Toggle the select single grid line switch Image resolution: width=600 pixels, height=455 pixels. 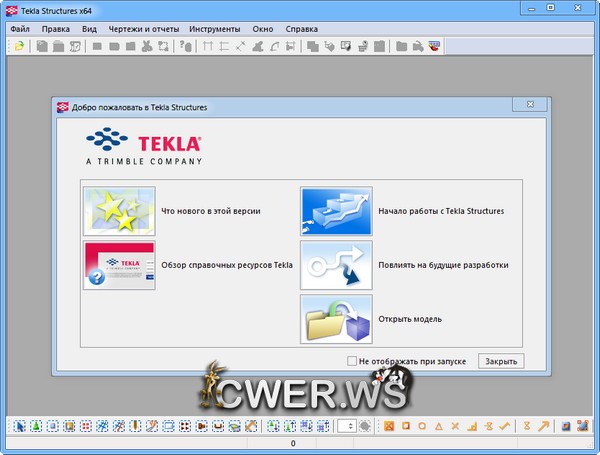tap(119, 426)
